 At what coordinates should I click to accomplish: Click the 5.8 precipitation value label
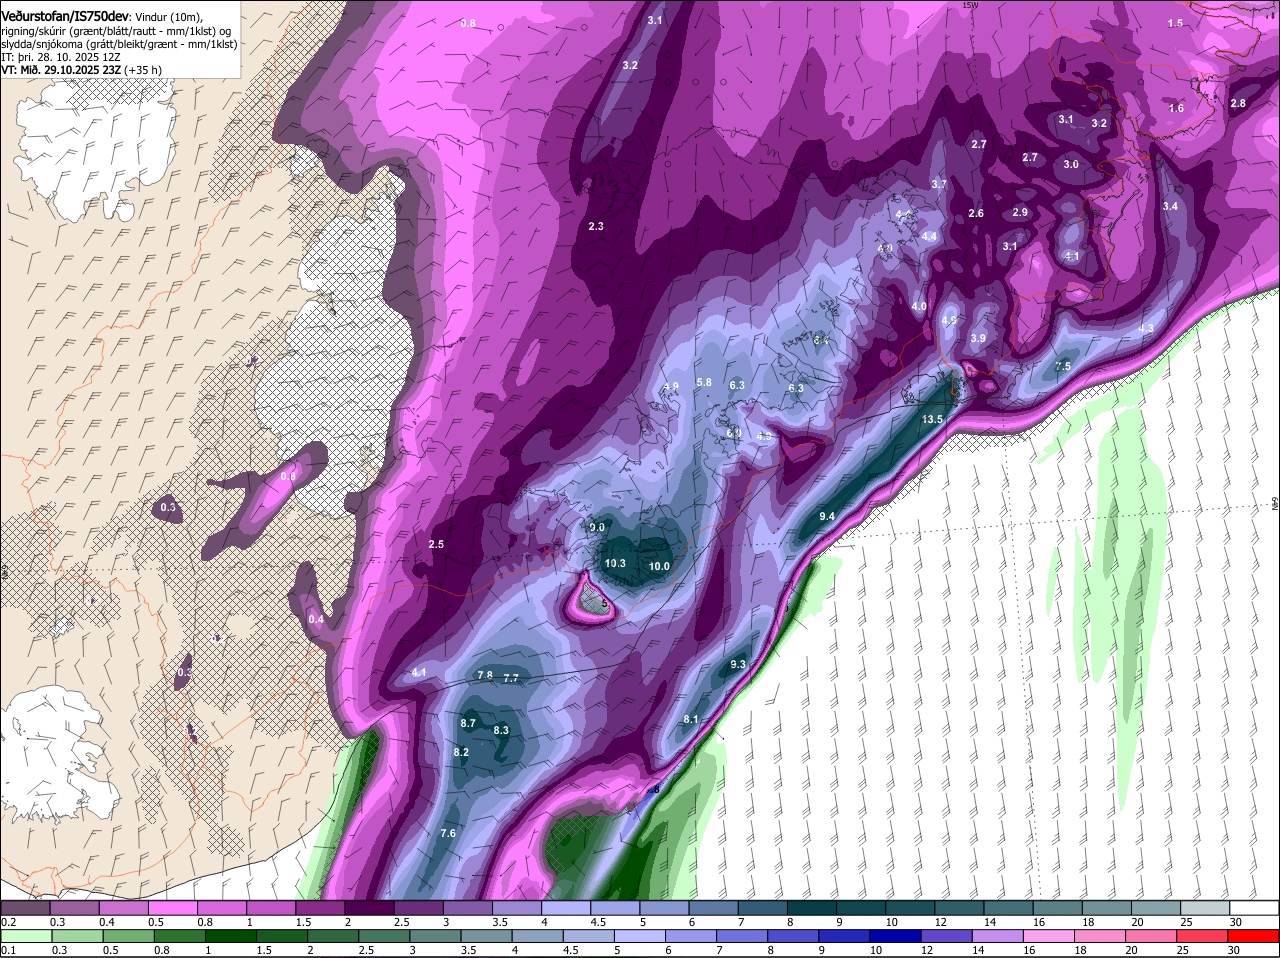[x=704, y=382]
